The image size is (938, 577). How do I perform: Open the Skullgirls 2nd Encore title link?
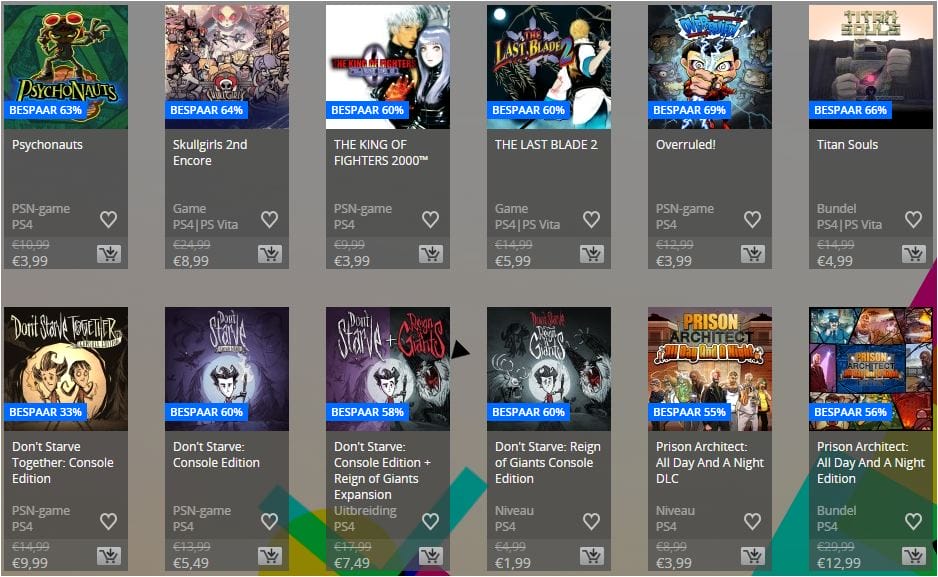pyautogui.click(x=210, y=152)
